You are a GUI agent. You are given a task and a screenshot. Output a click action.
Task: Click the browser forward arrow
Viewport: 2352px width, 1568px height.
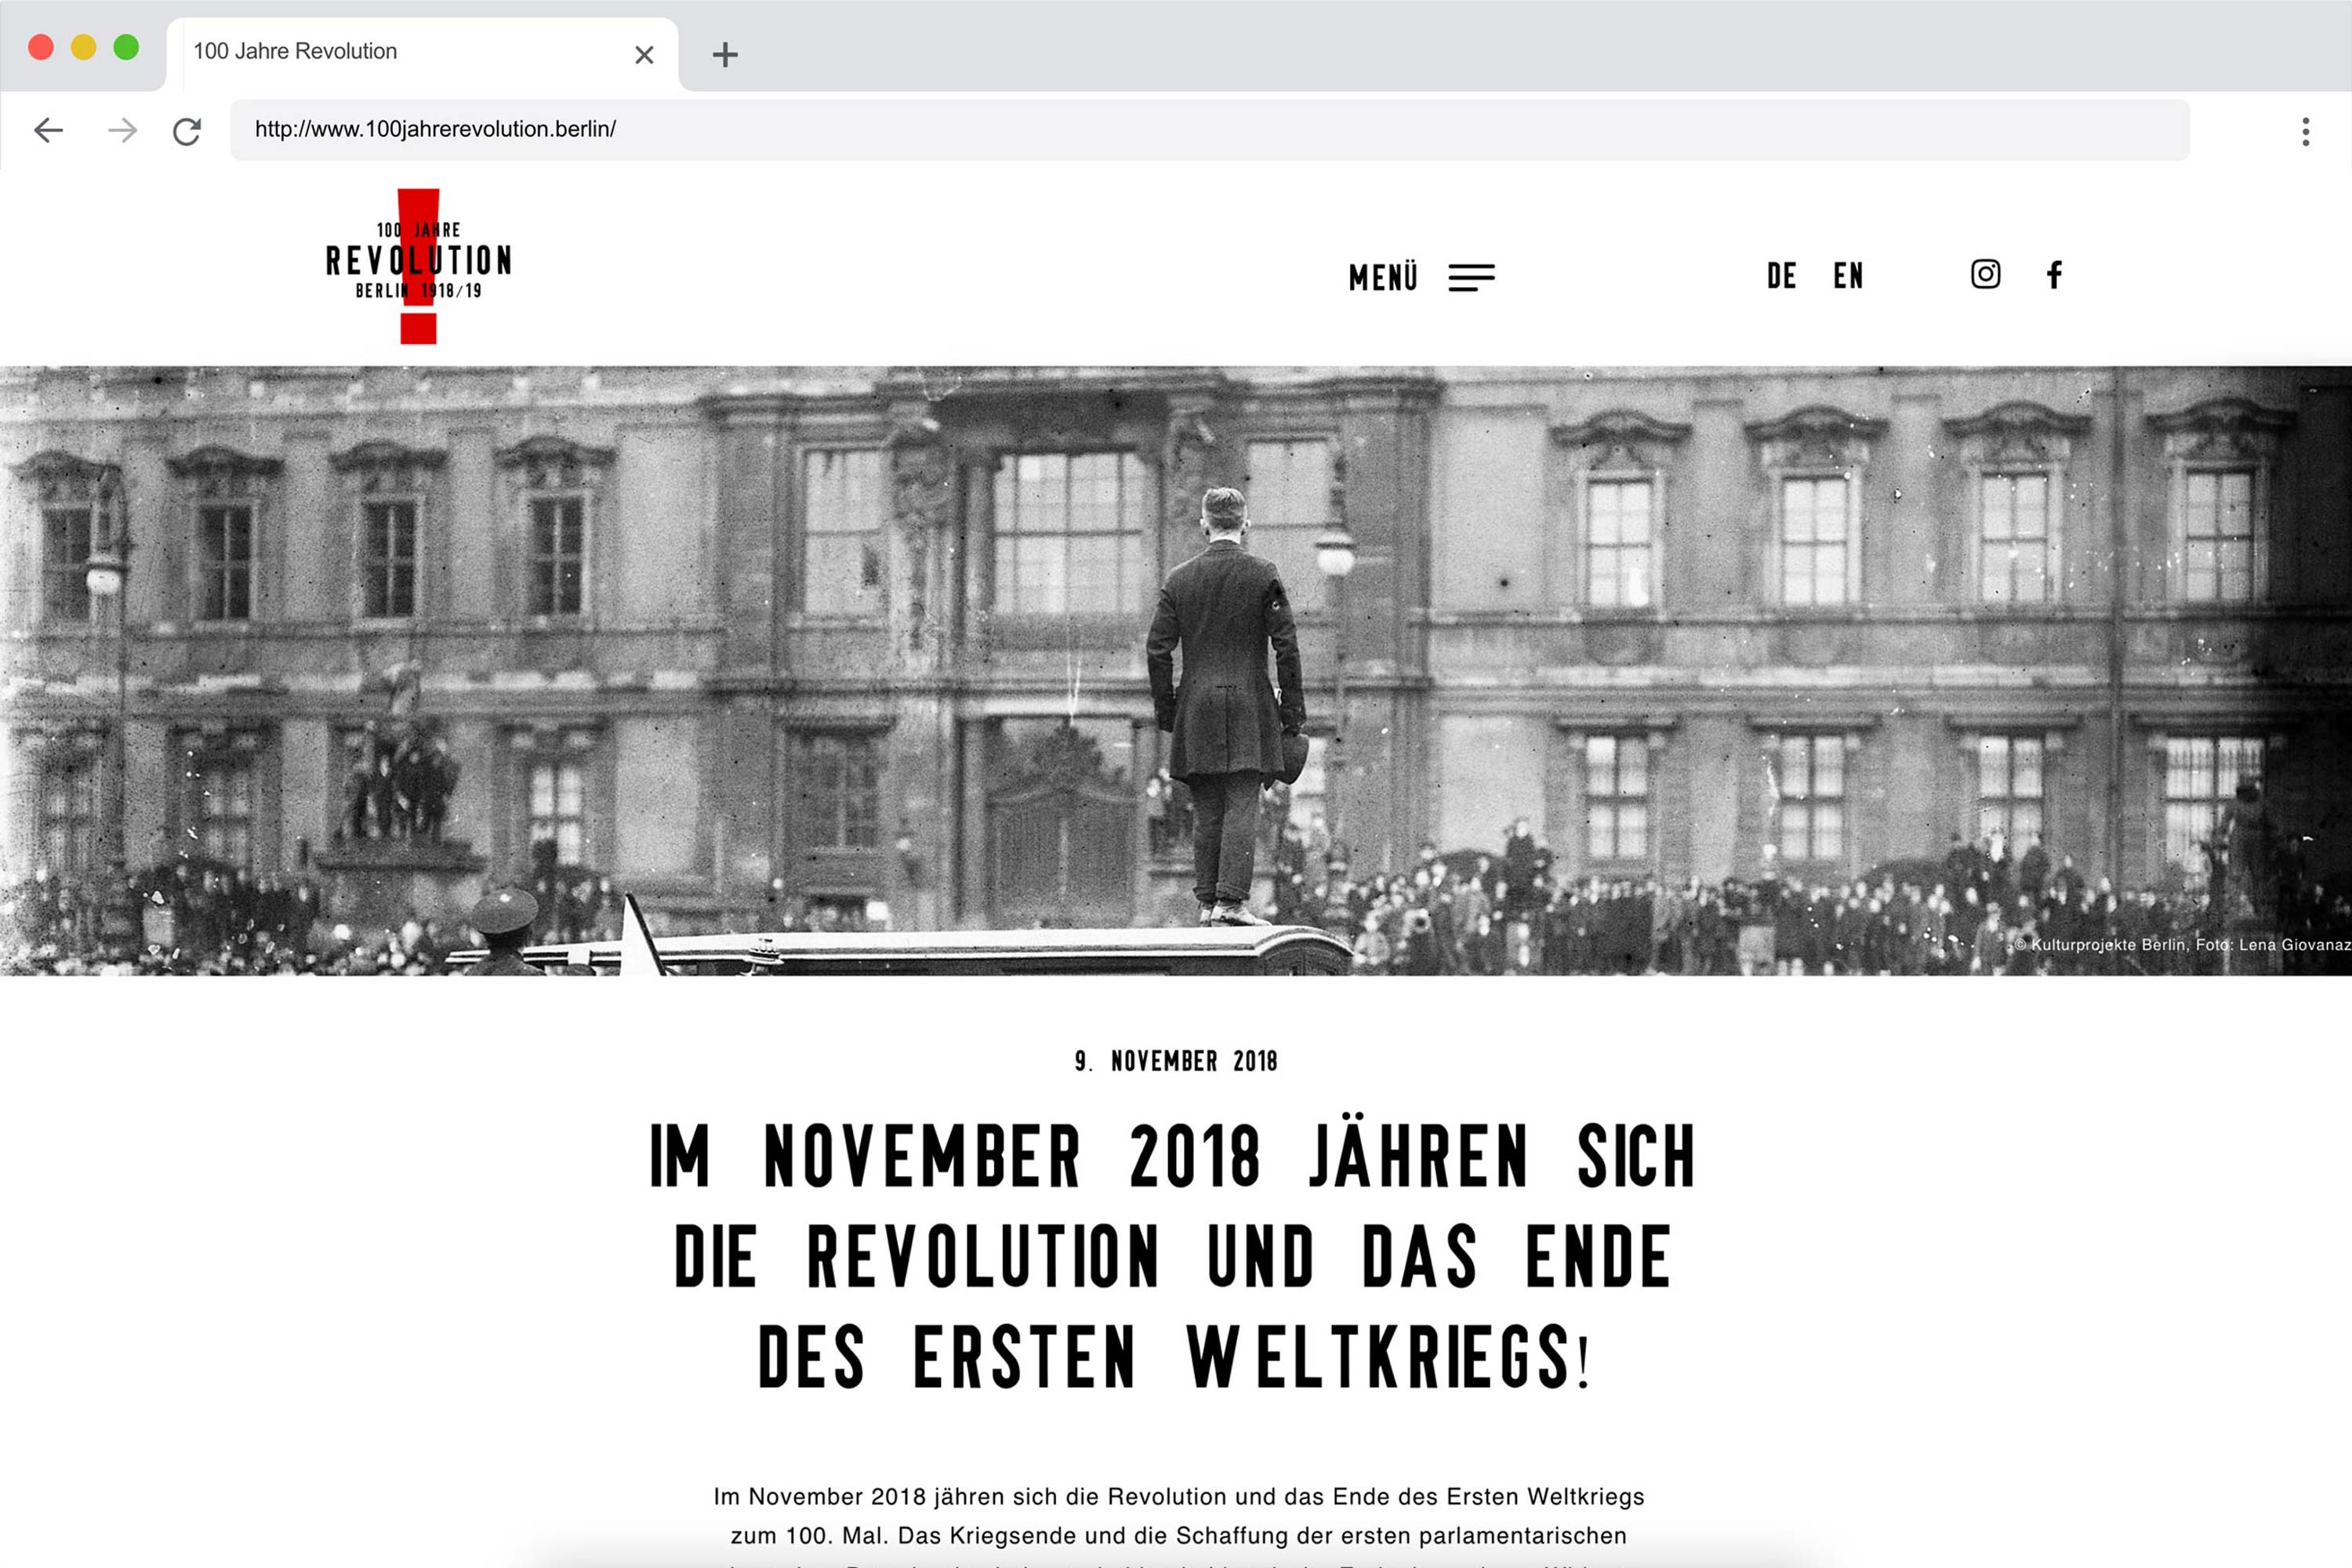(122, 130)
